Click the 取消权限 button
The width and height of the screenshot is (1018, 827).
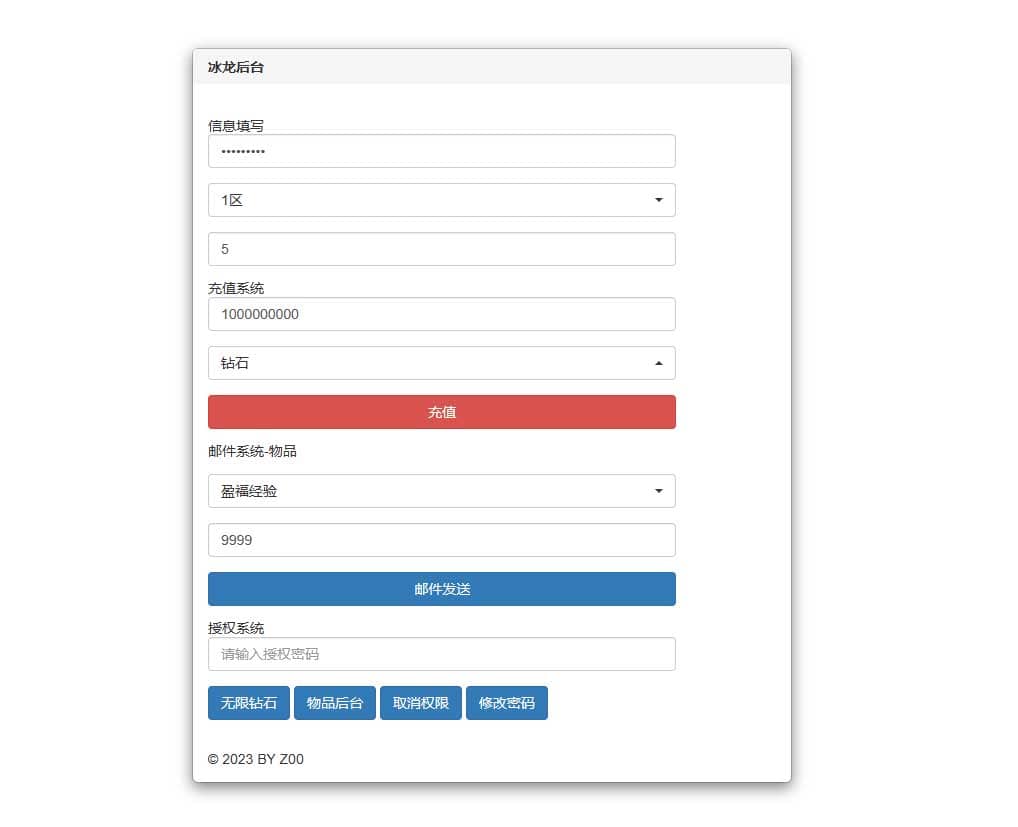tap(421, 703)
